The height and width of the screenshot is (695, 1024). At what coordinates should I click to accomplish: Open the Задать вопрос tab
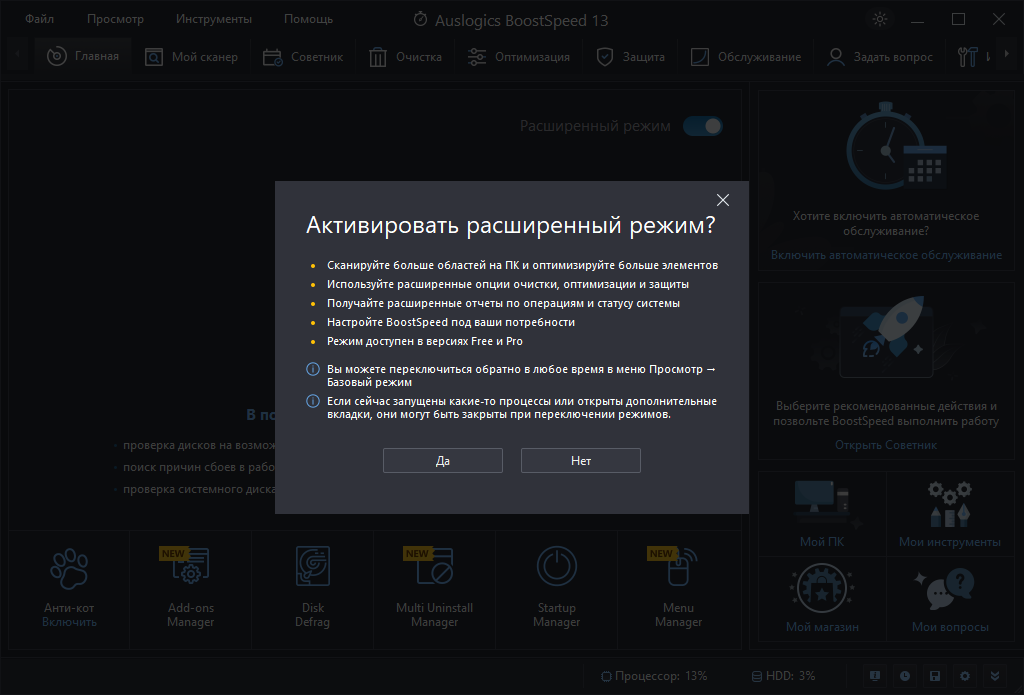click(x=880, y=57)
